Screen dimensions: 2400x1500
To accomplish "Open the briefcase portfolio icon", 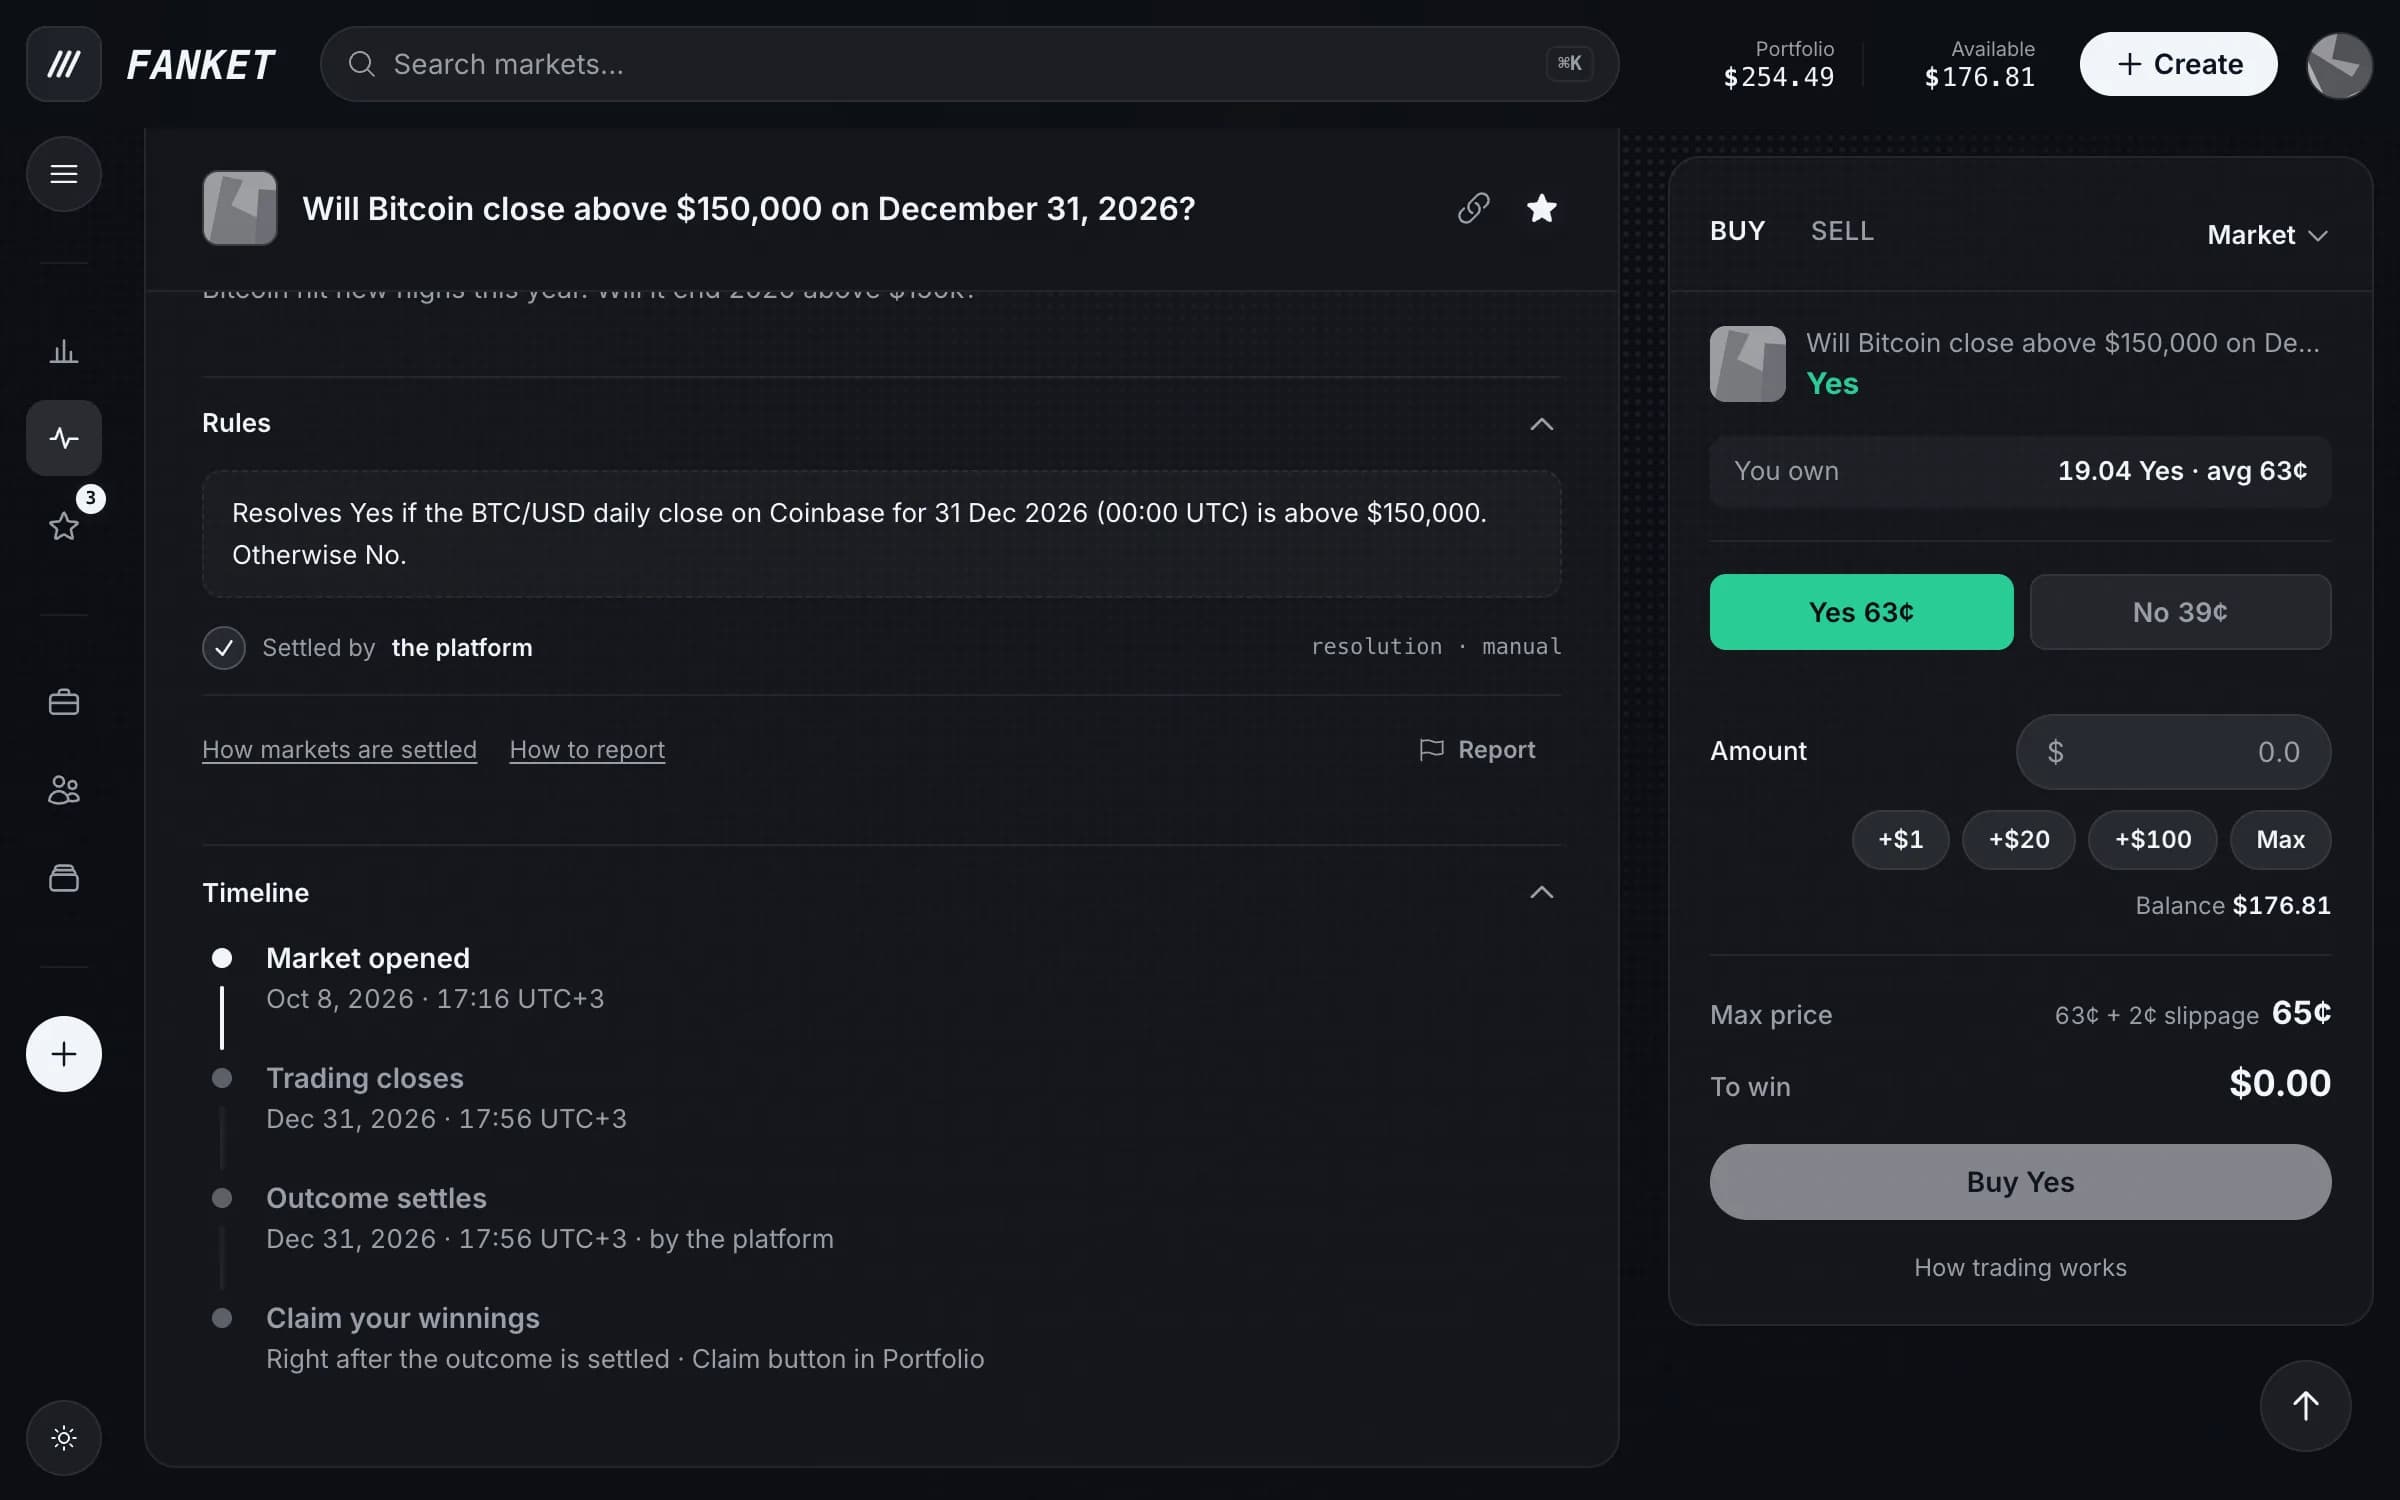I will 64,702.
